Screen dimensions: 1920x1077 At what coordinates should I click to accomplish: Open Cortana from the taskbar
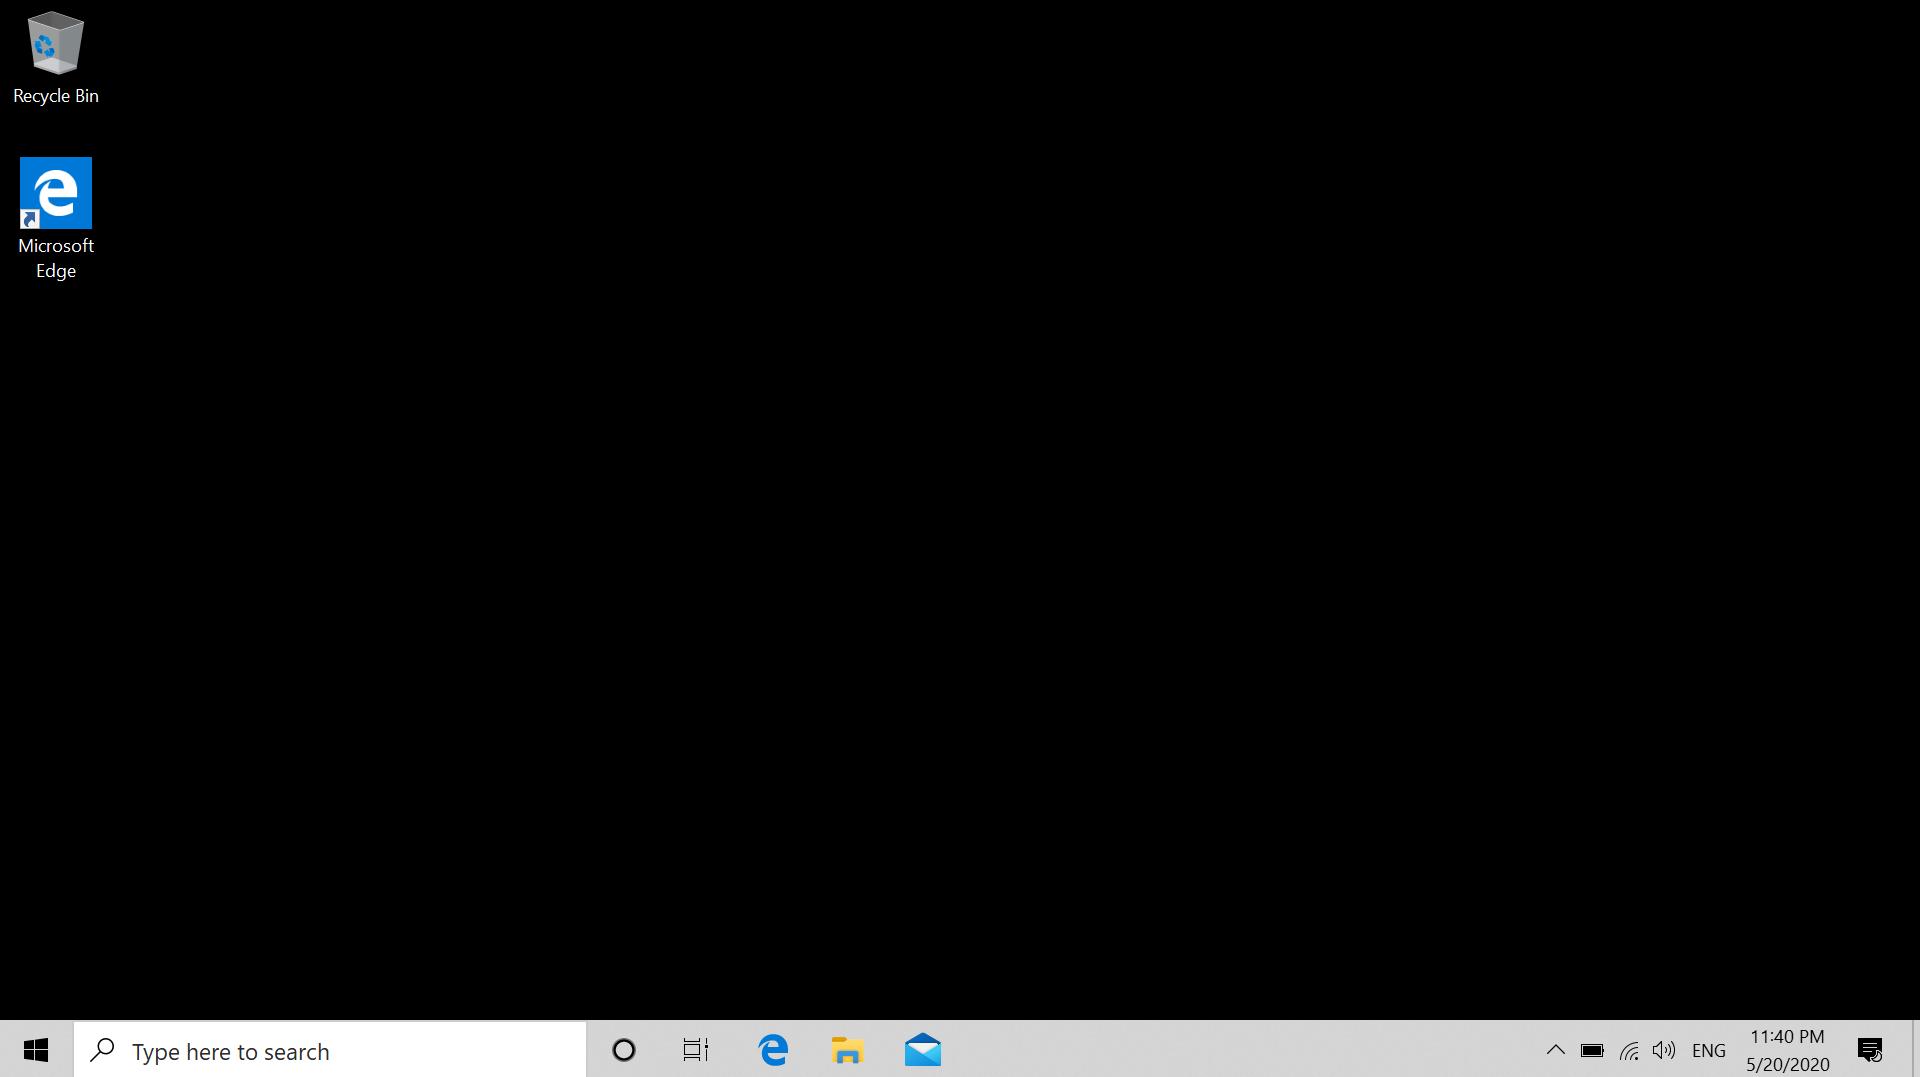point(624,1050)
